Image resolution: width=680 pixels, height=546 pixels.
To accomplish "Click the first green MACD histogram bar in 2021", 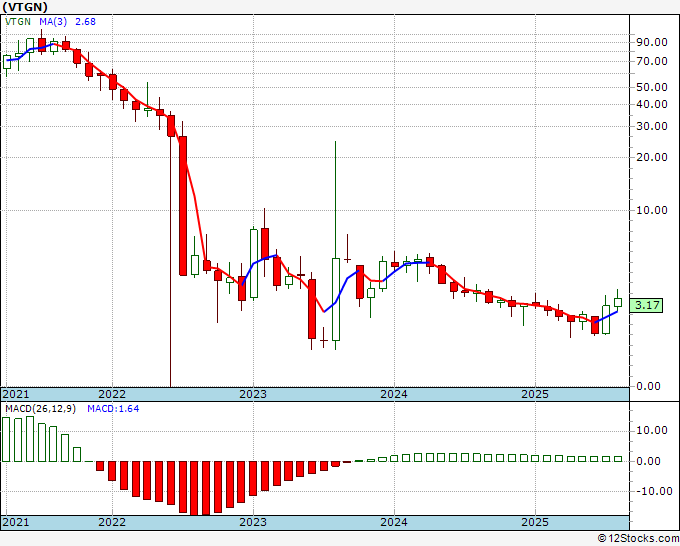I will [x=6, y=439].
